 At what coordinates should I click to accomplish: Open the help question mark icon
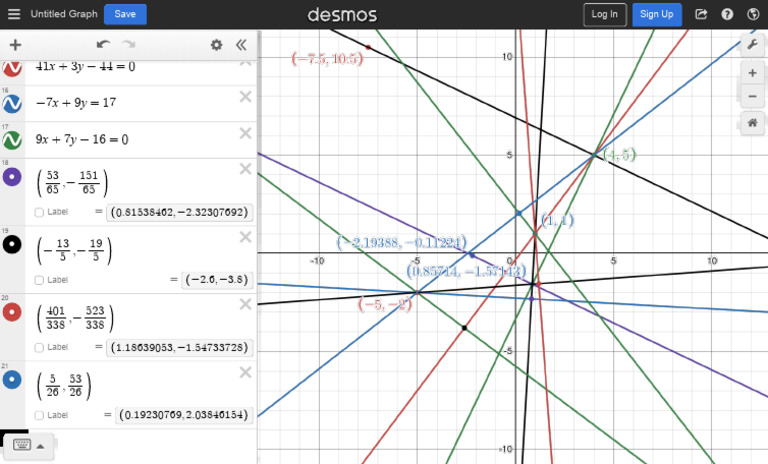click(x=727, y=14)
